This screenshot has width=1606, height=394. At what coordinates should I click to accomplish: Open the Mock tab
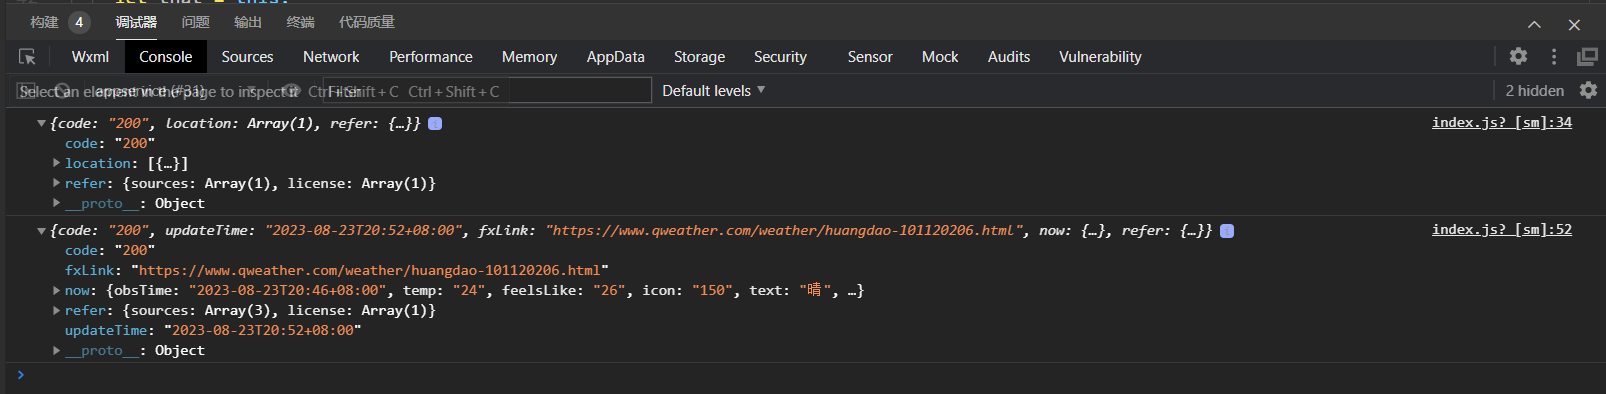click(x=940, y=57)
